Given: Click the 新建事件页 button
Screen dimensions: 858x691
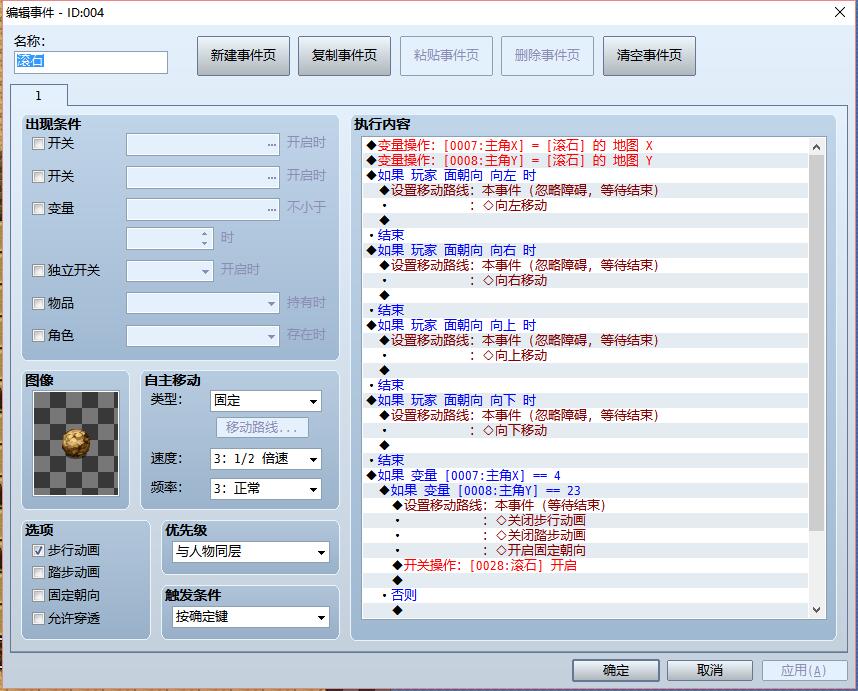Looking at the screenshot, I should tap(243, 56).
